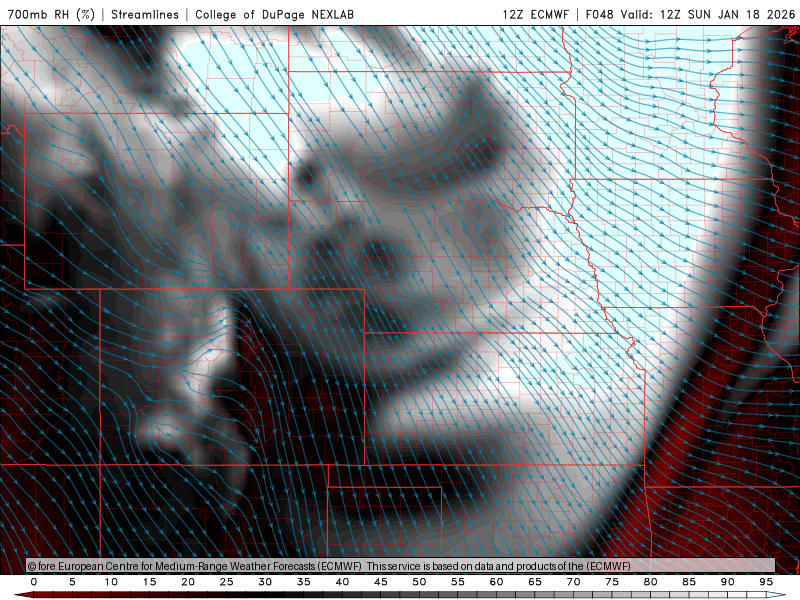Select the '15' value on the colorbar scale

[149, 582]
